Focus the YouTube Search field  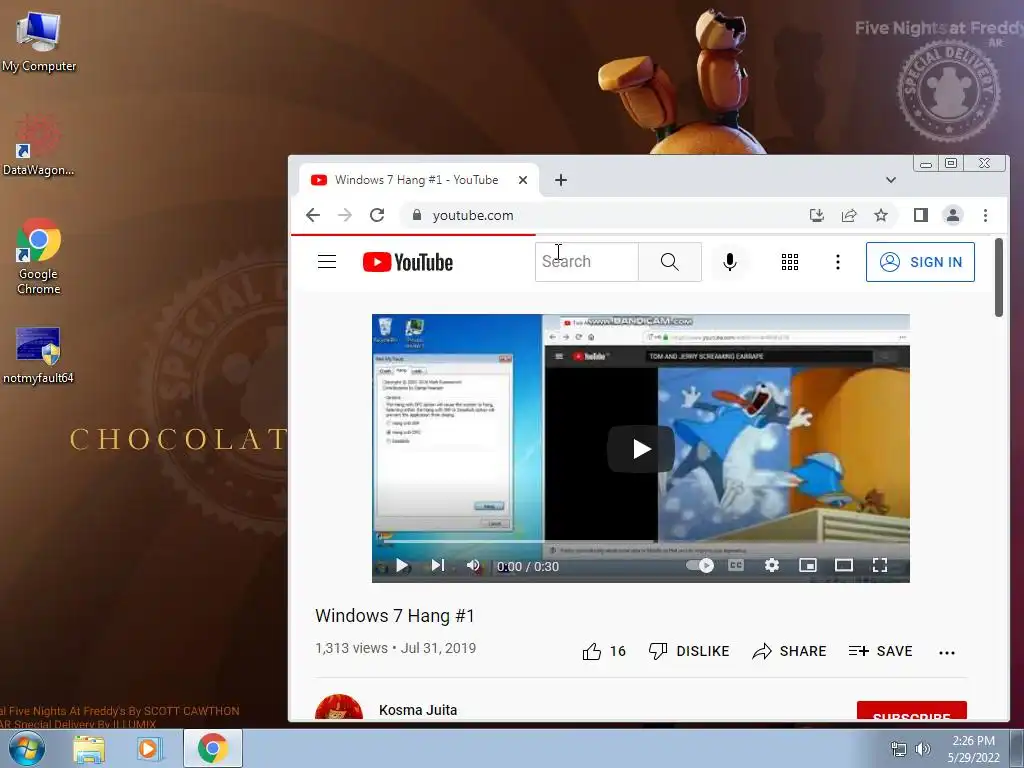point(586,262)
